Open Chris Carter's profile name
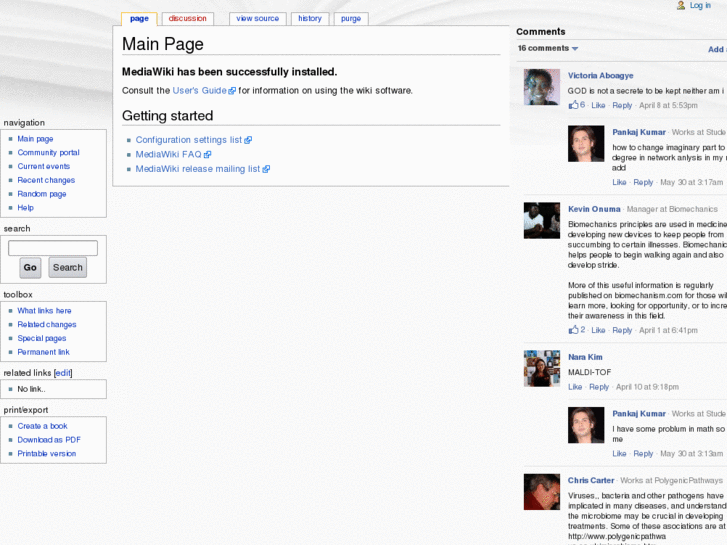Viewport: 727px width, 545px height. coord(591,481)
